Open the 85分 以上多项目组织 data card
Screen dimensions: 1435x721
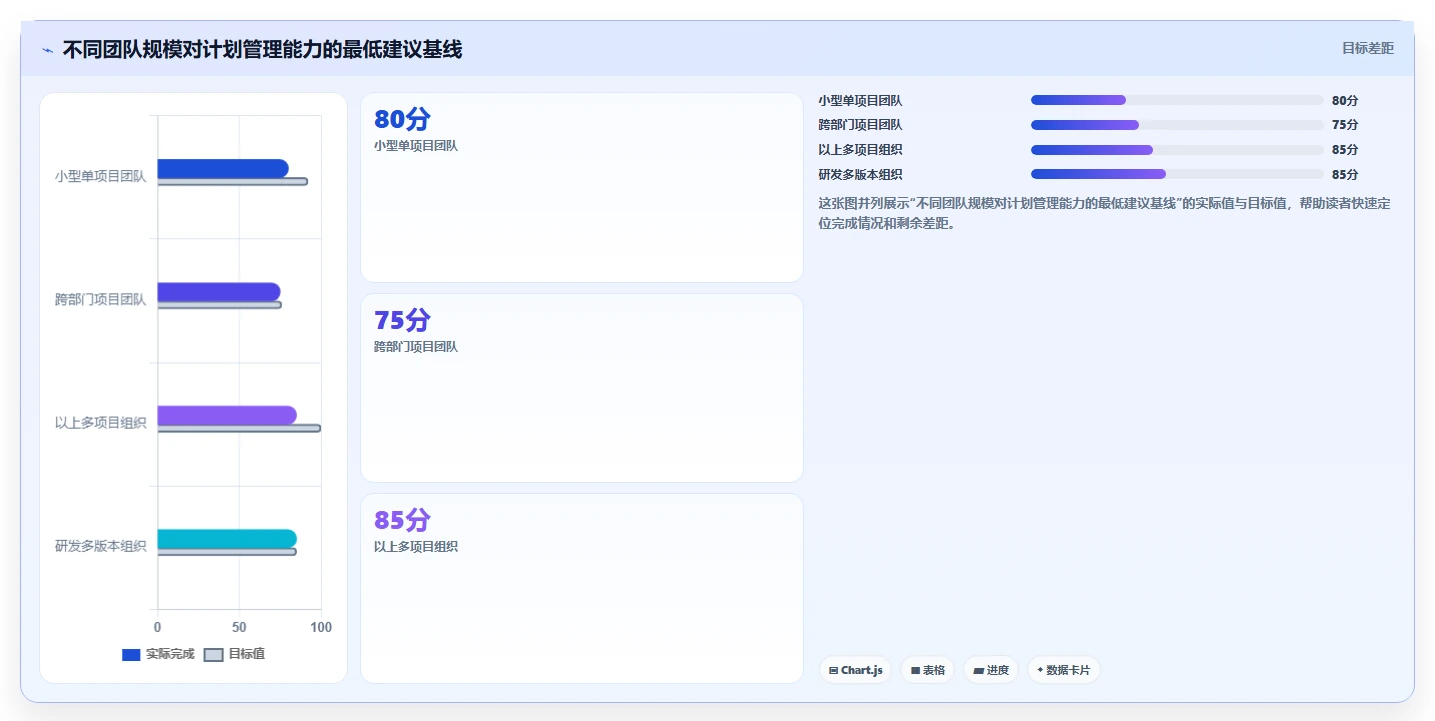click(582, 588)
